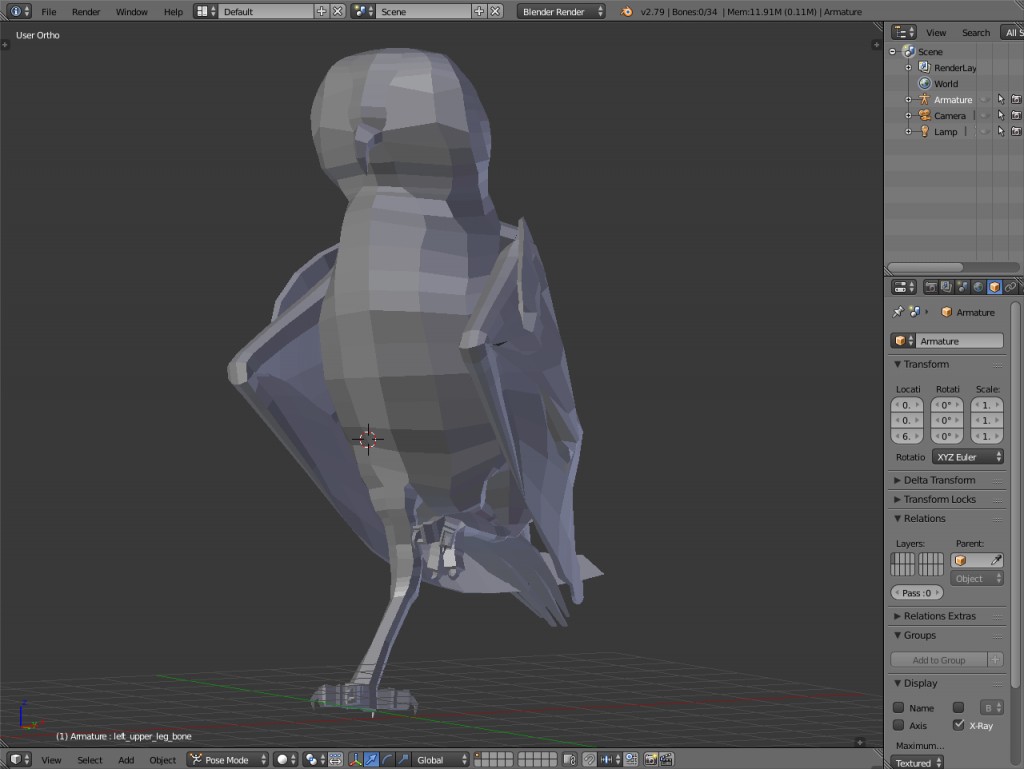This screenshot has width=1024, height=769.
Task: Select the Render properties tab icon
Action: (x=931, y=287)
